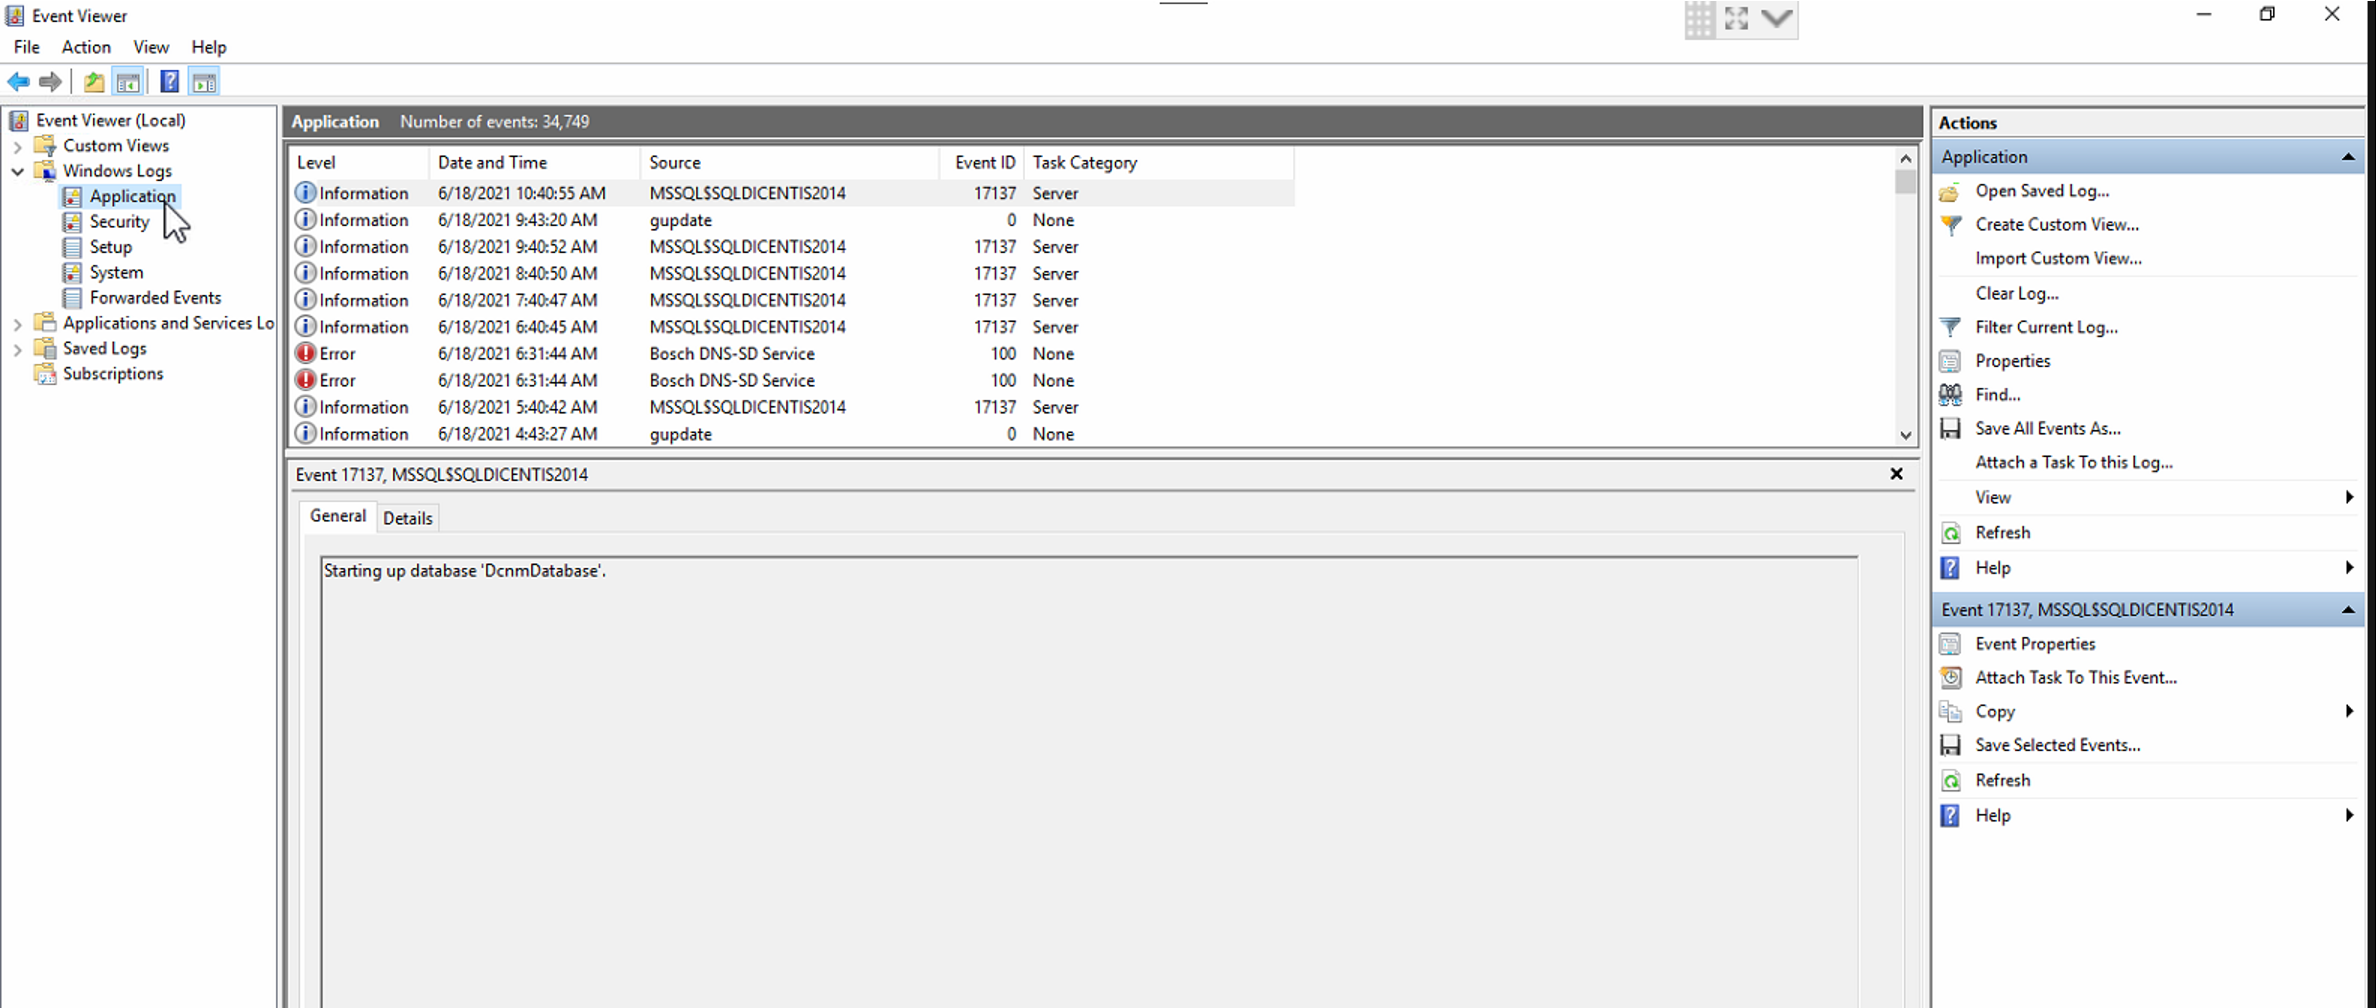2376x1008 pixels.
Task: Collapse the Event 17137 actions section
Action: tap(2348, 610)
